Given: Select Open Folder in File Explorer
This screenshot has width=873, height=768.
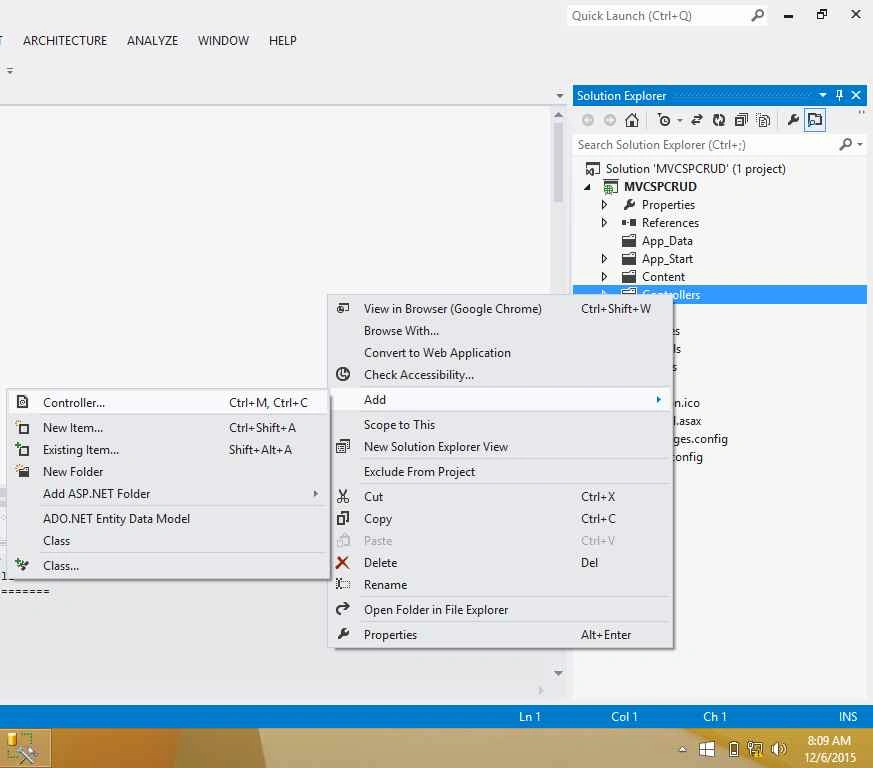Looking at the screenshot, I should [x=501, y=610].
